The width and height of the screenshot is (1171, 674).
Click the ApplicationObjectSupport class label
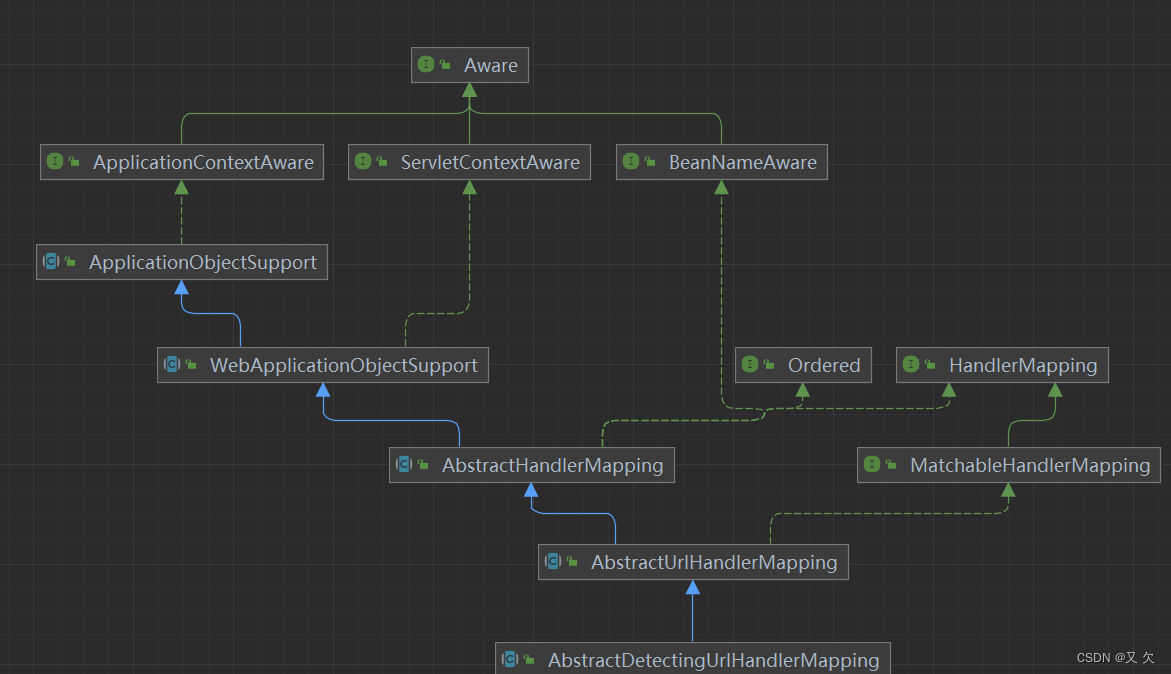pyautogui.click(x=202, y=262)
